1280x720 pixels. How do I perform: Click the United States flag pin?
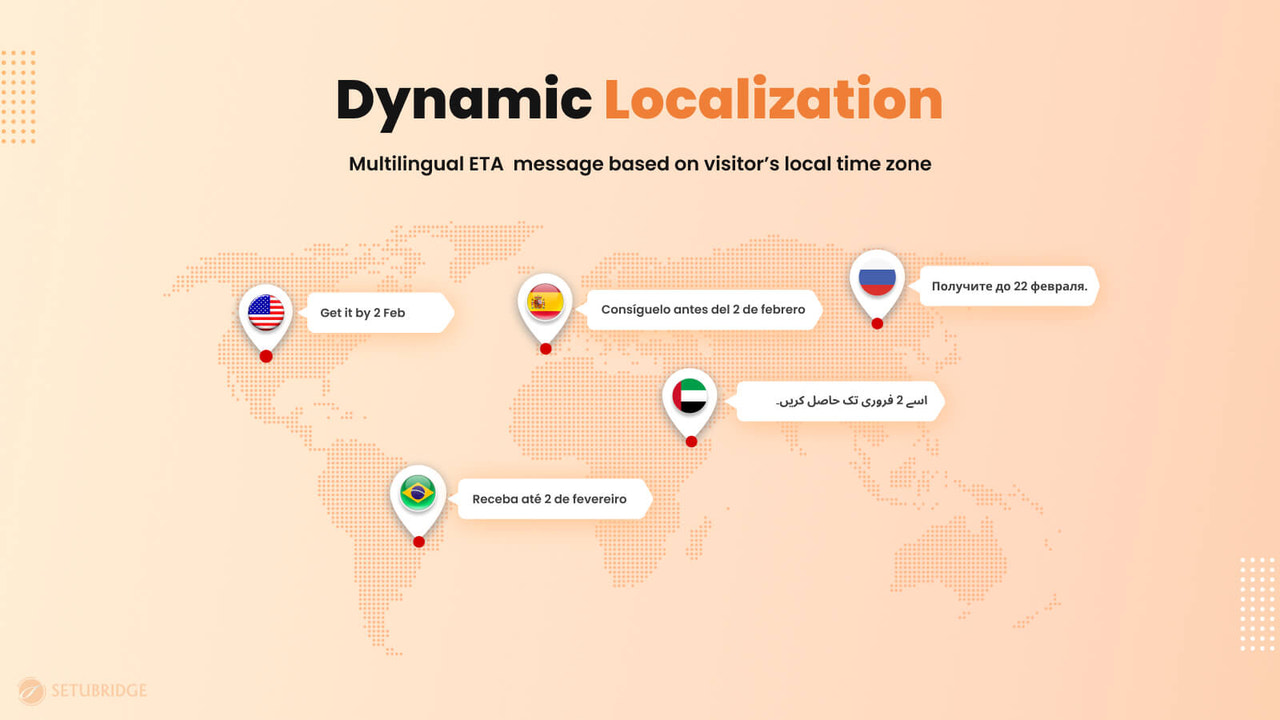[265, 310]
